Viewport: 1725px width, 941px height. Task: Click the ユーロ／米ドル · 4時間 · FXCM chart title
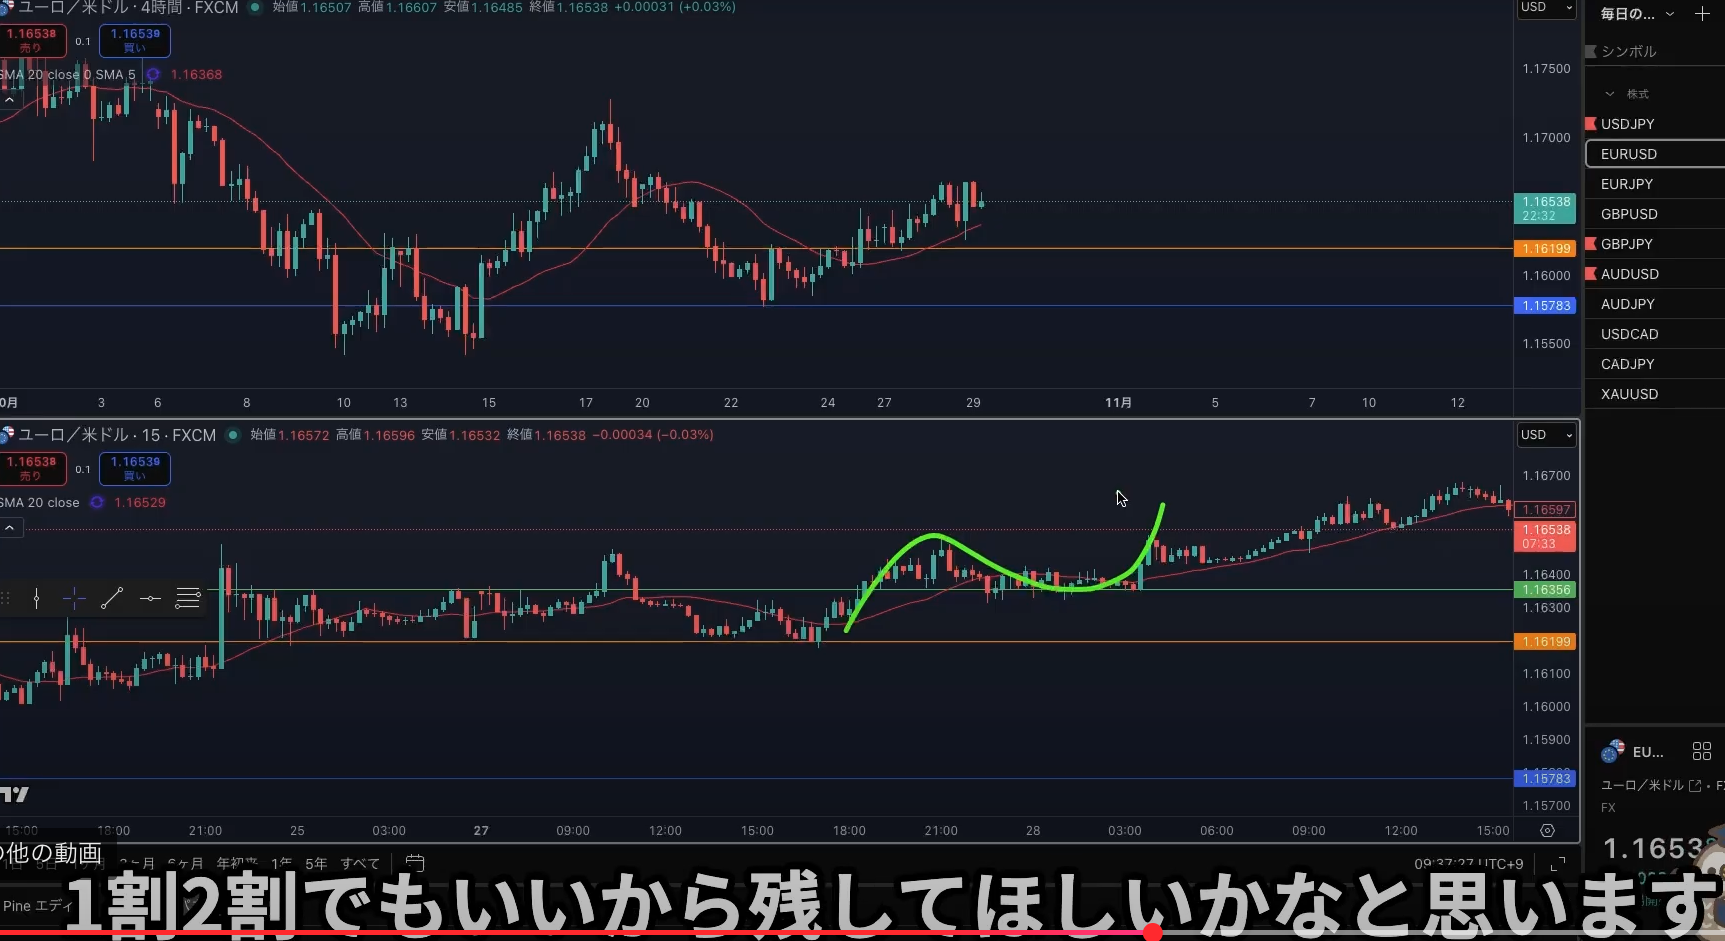(128, 8)
